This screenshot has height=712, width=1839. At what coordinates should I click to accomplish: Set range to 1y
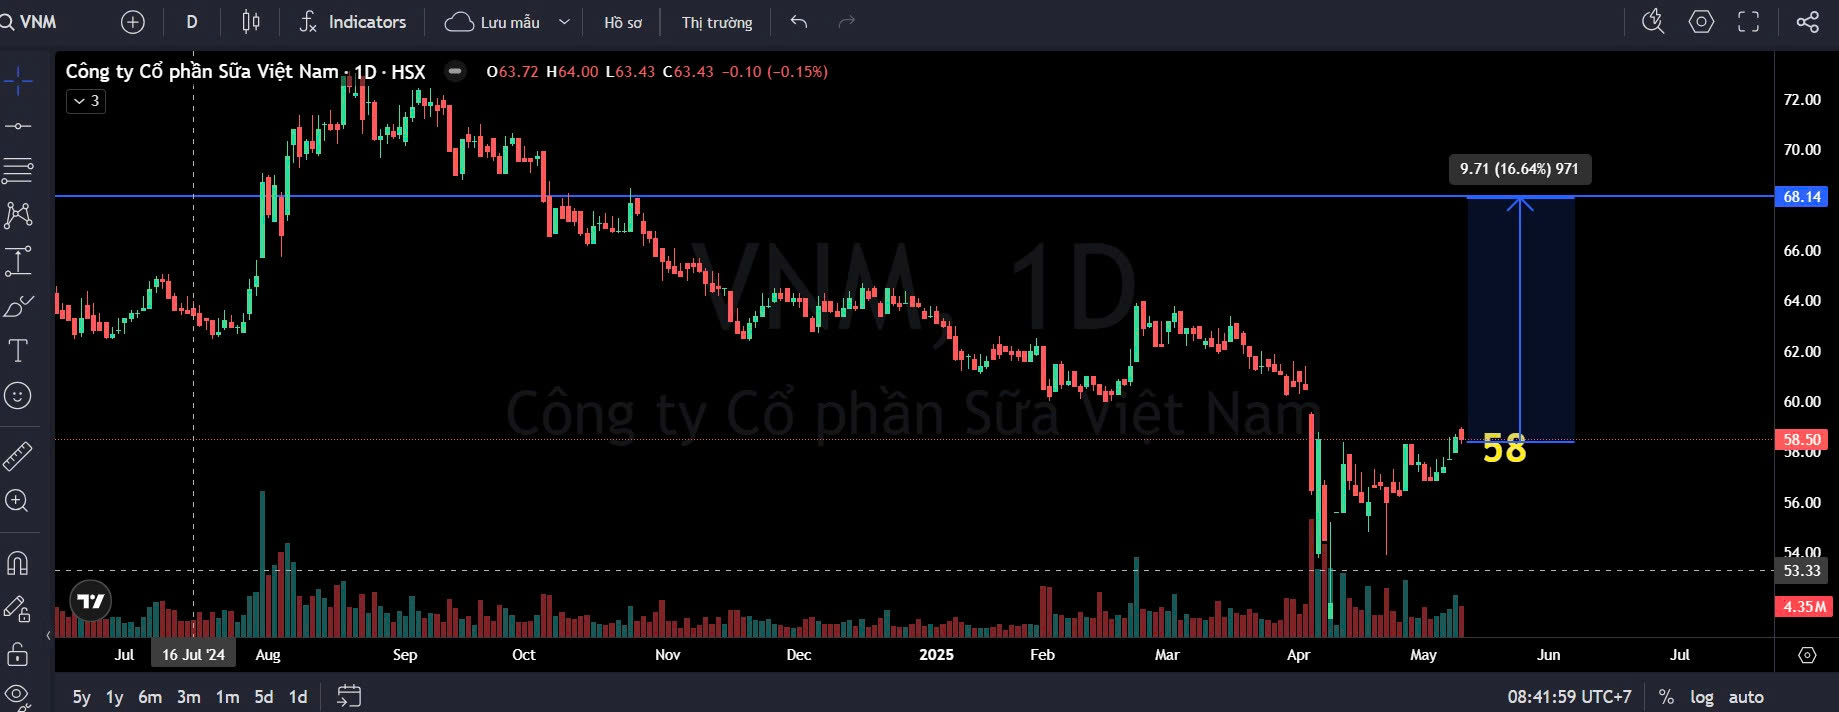pyautogui.click(x=115, y=697)
